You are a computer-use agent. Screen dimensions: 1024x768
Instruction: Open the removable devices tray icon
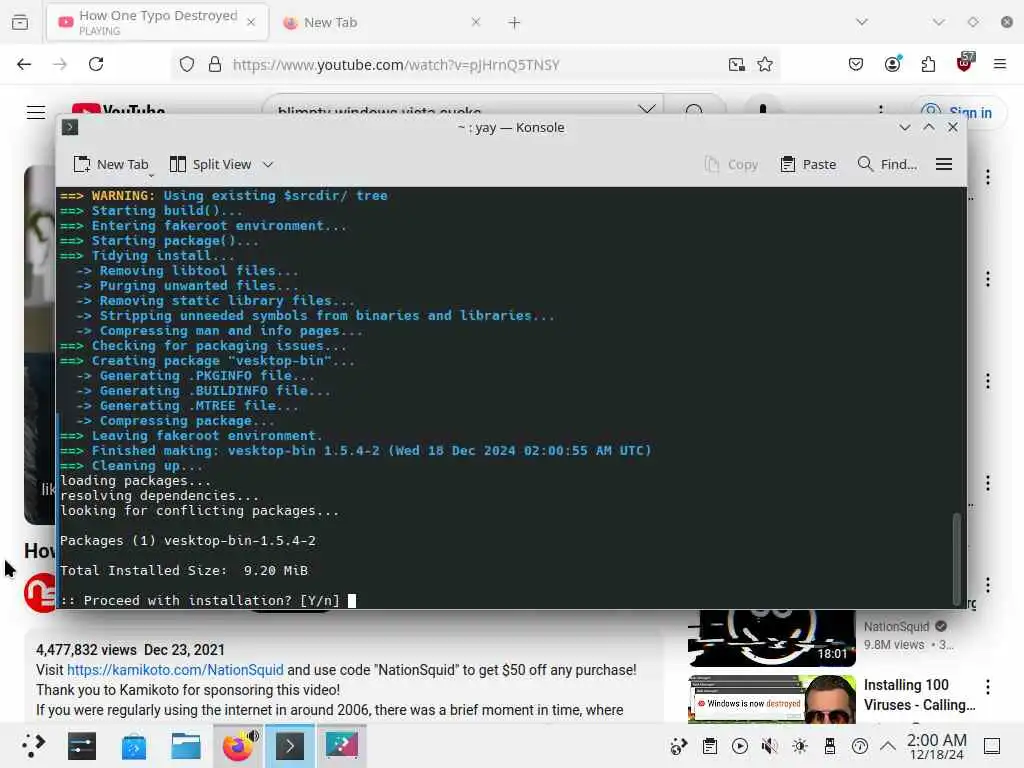[830, 746]
